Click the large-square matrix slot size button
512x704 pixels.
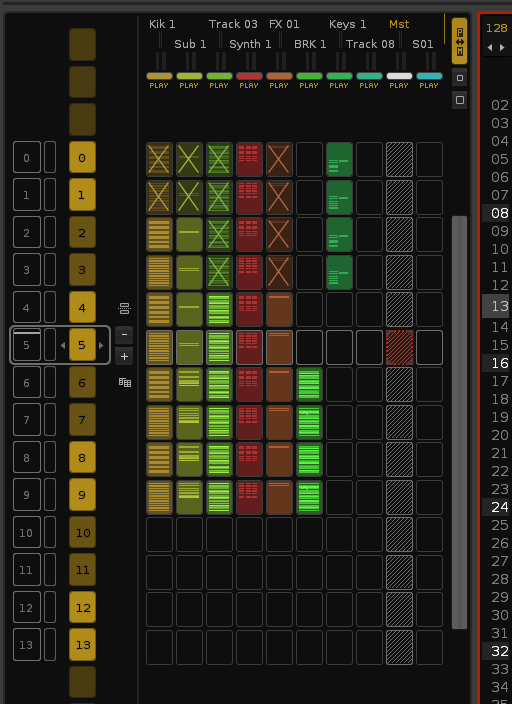pyautogui.click(x=459, y=100)
